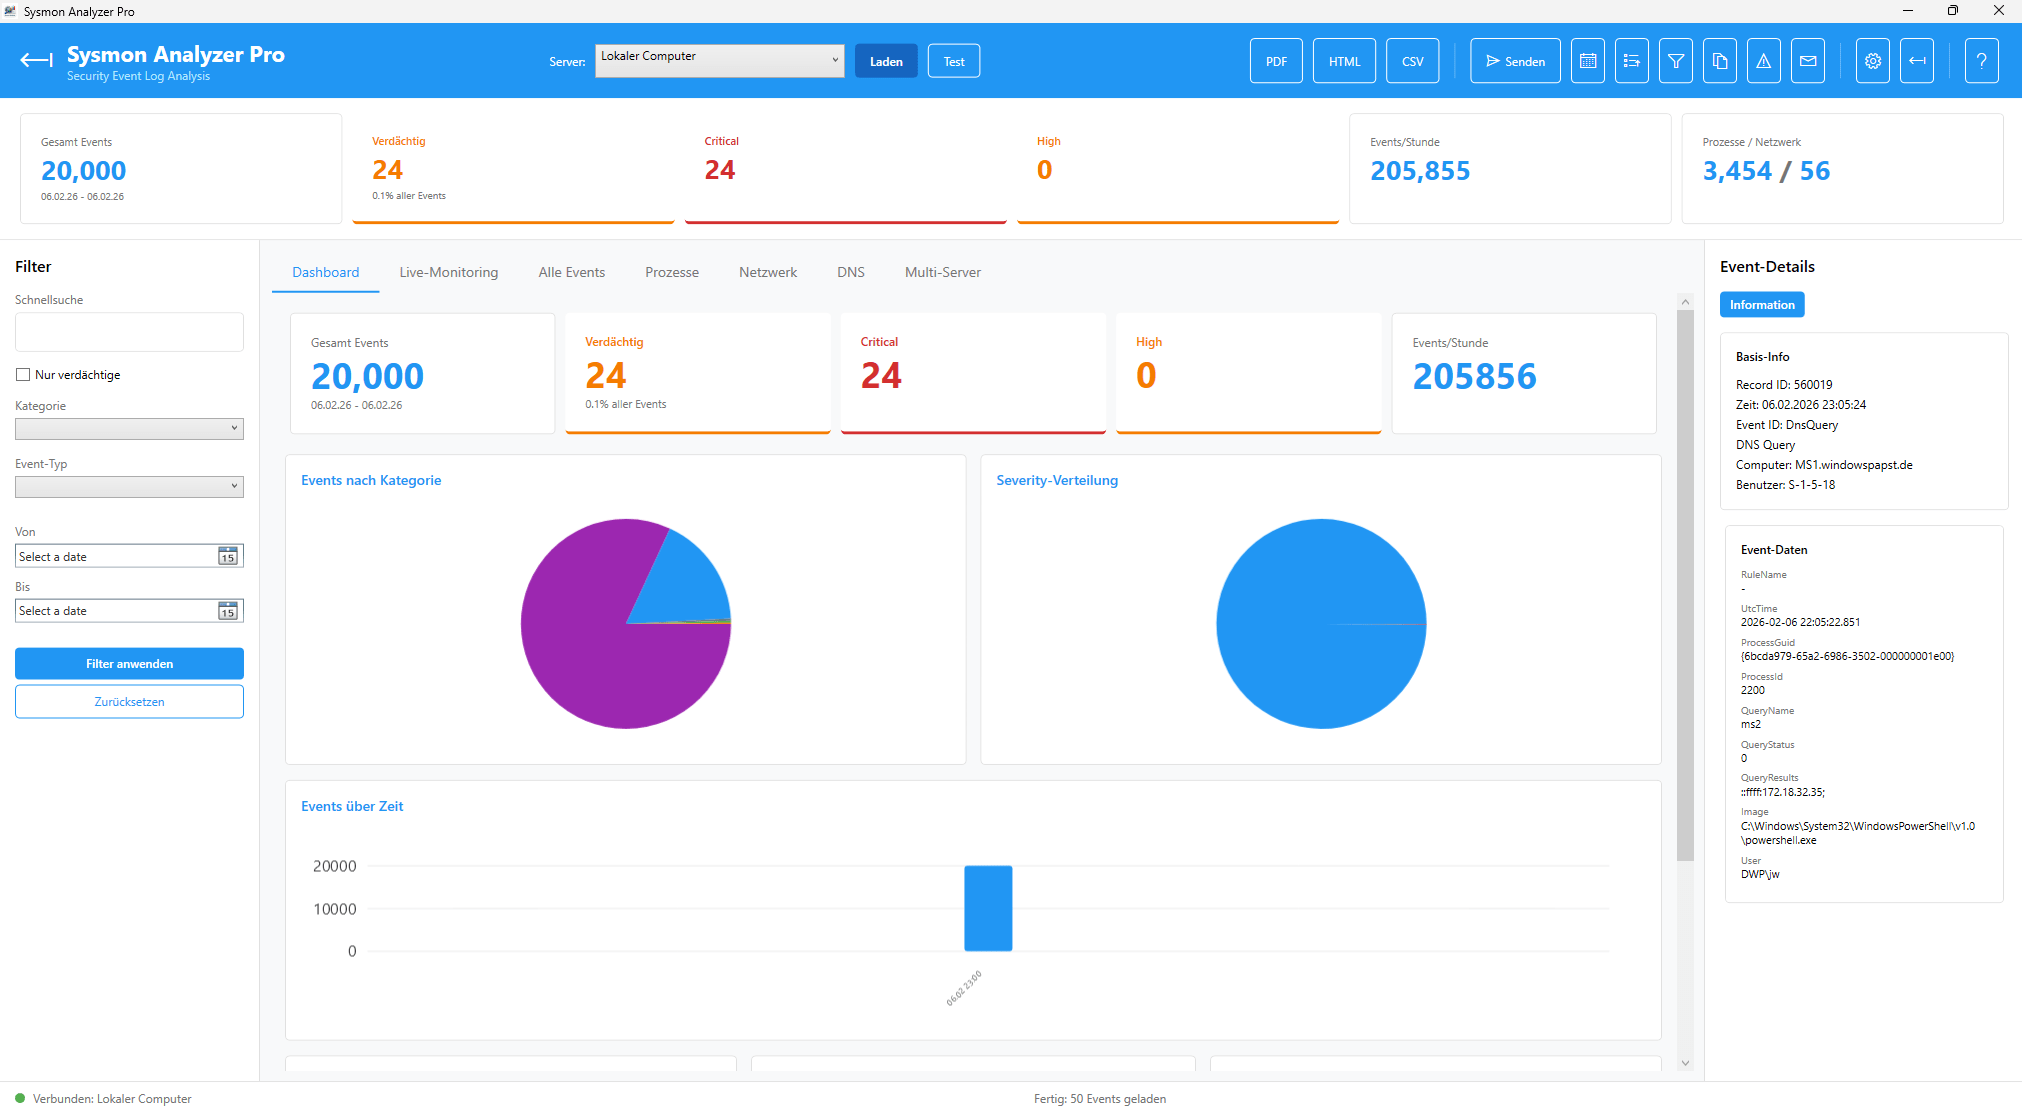The width and height of the screenshot is (2022, 1114).
Task: Click the calendar icon in top toolbar
Action: coord(1587,61)
